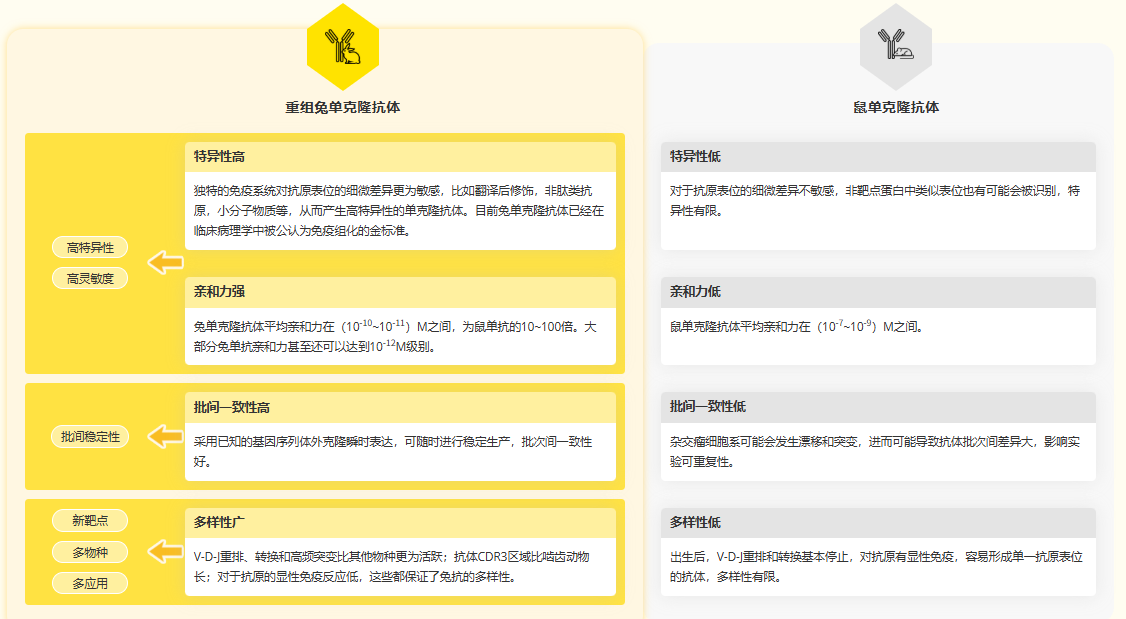Click the arrow beside the 多物种 tag
This screenshot has height=619, width=1126.
165,552
